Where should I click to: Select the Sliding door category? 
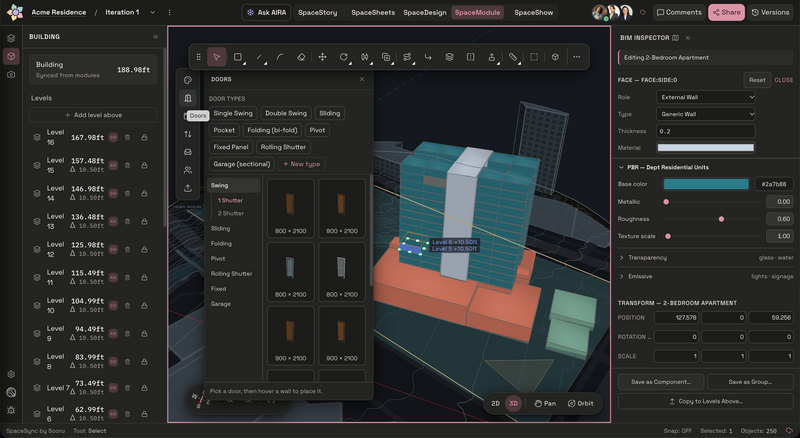(x=220, y=229)
